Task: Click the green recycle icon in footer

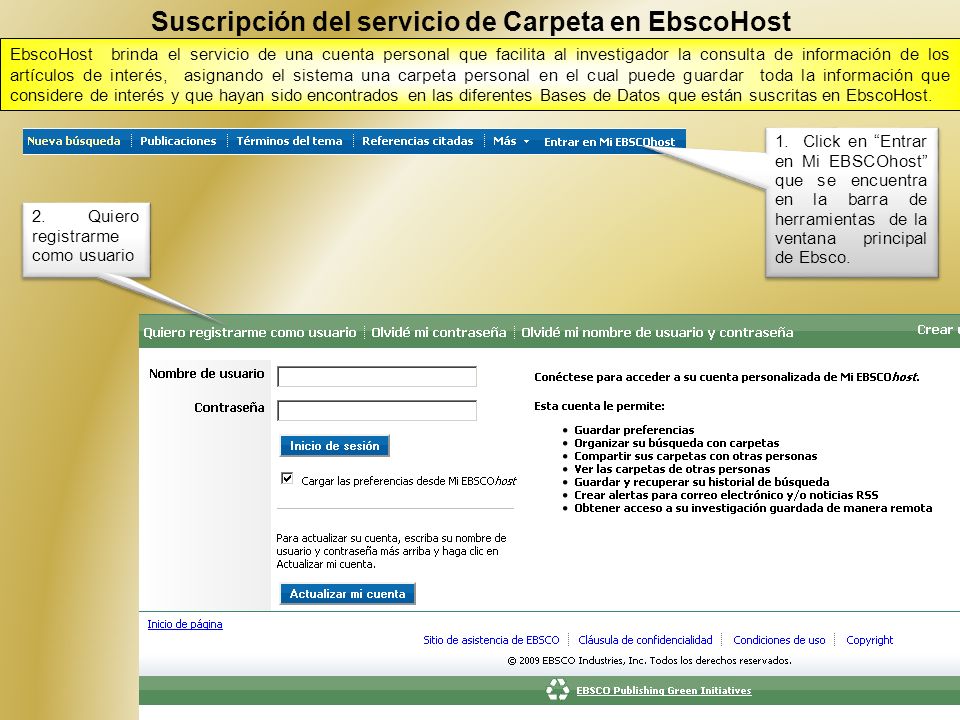Action: coord(558,689)
